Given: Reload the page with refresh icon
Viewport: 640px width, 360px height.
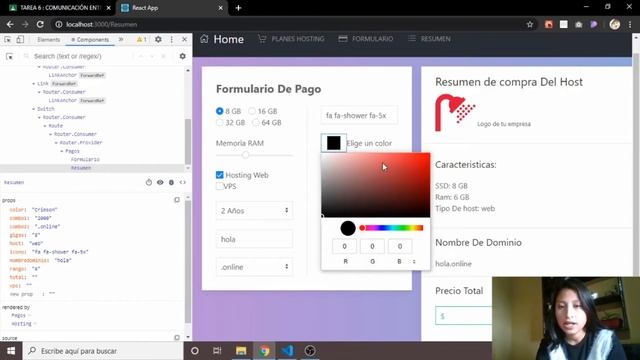Looking at the screenshot, I should click(x=40, y=24).
